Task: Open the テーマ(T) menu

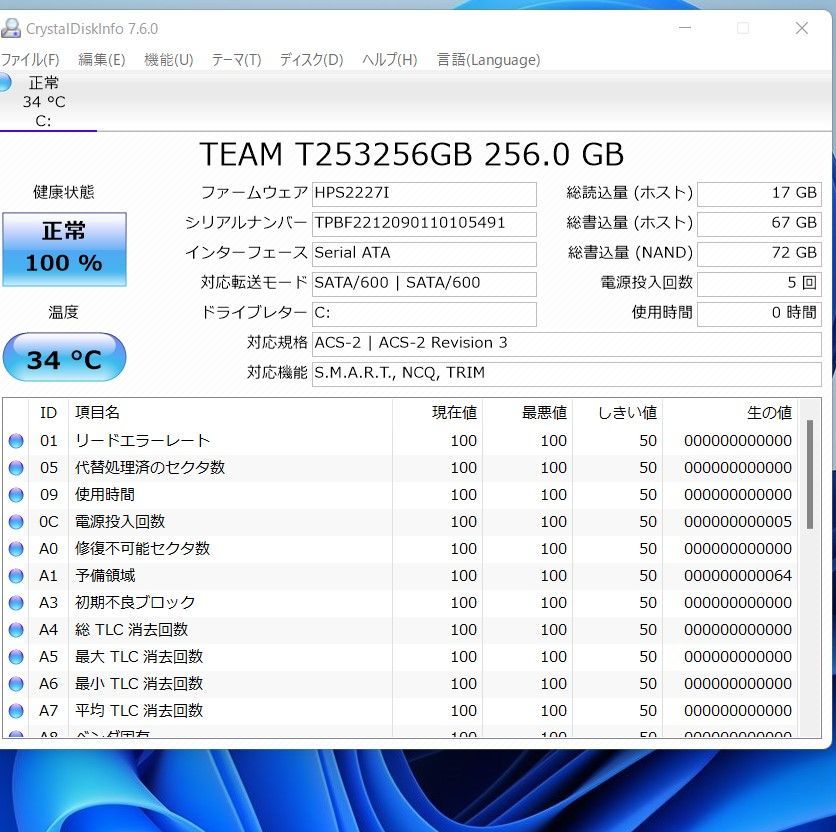Action: click(236, 60)
